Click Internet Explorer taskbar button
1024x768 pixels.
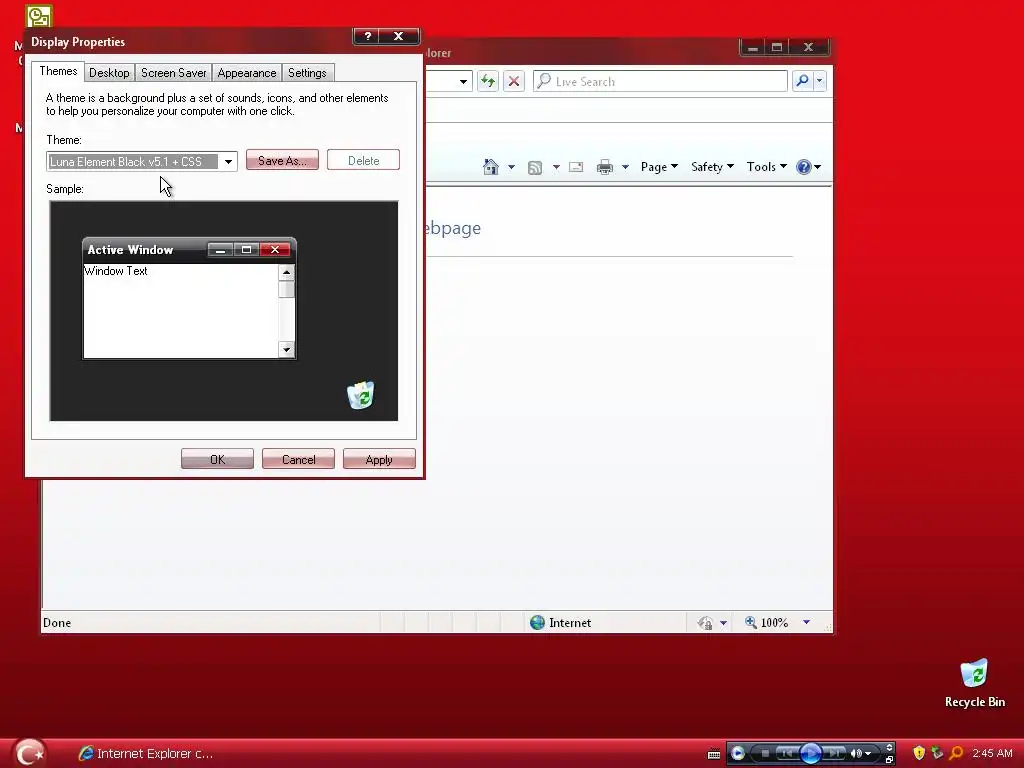click(146, 753)
